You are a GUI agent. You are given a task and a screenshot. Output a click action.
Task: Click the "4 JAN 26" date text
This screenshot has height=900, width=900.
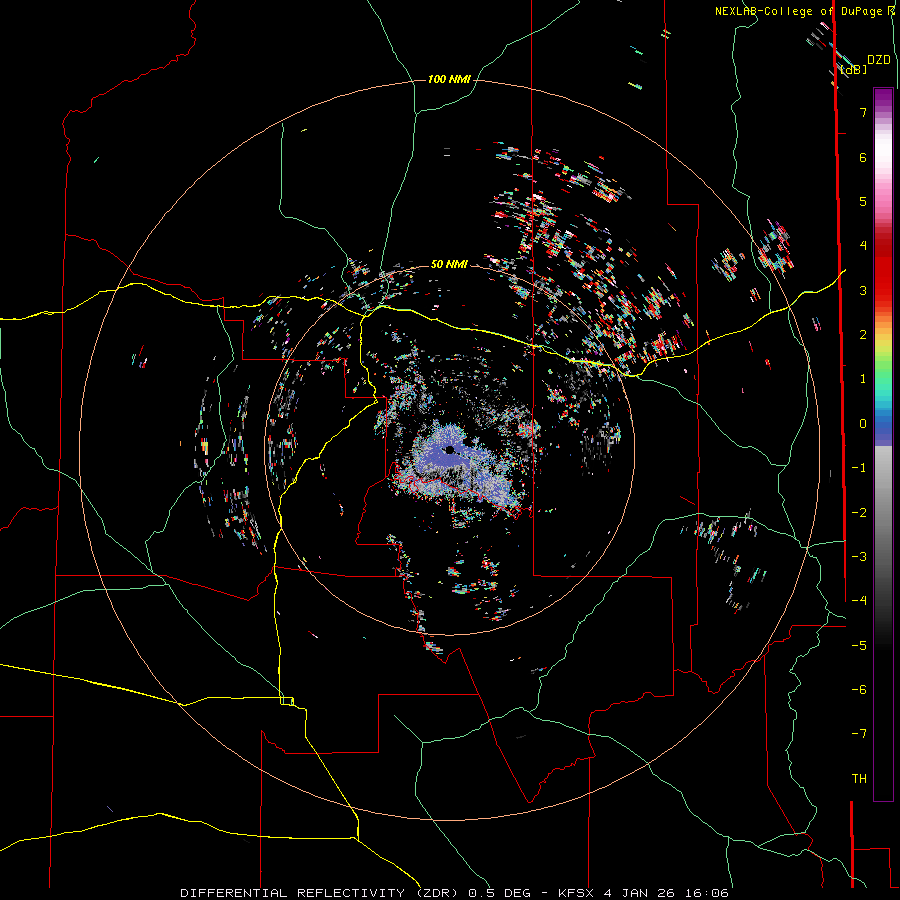click(640, 893)
